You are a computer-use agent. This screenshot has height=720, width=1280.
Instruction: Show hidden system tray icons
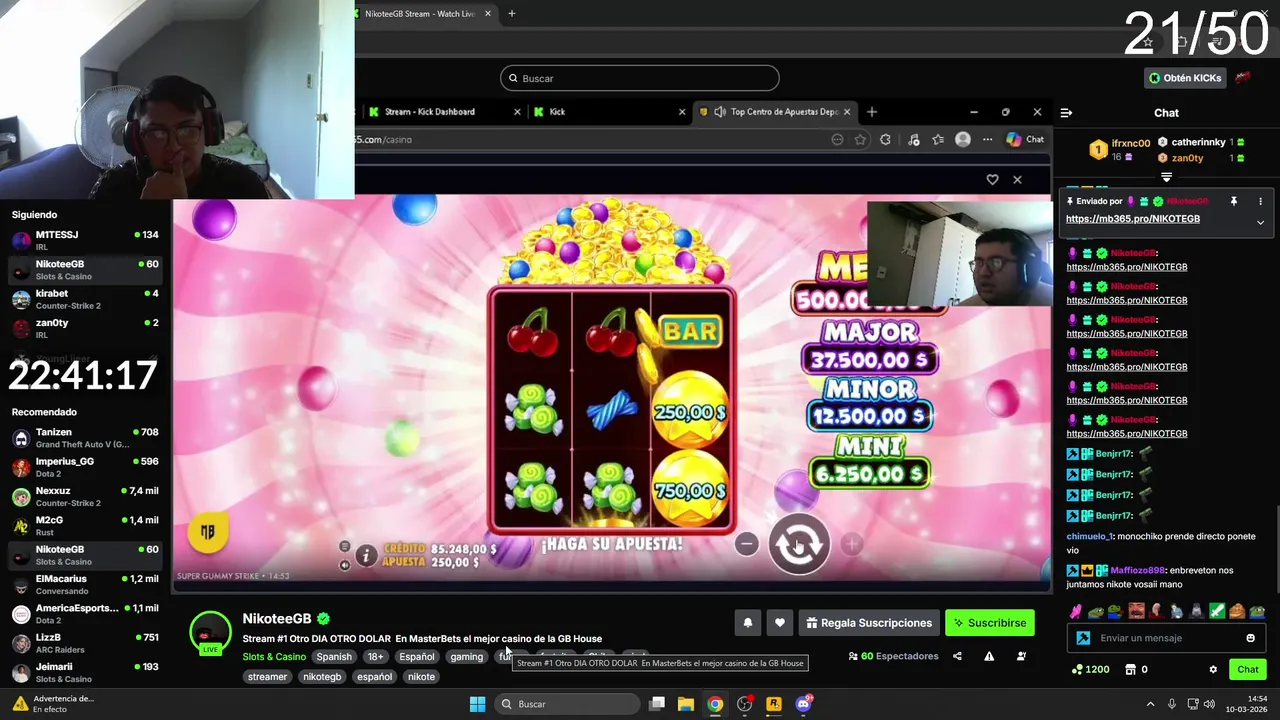click(1150, 704)
